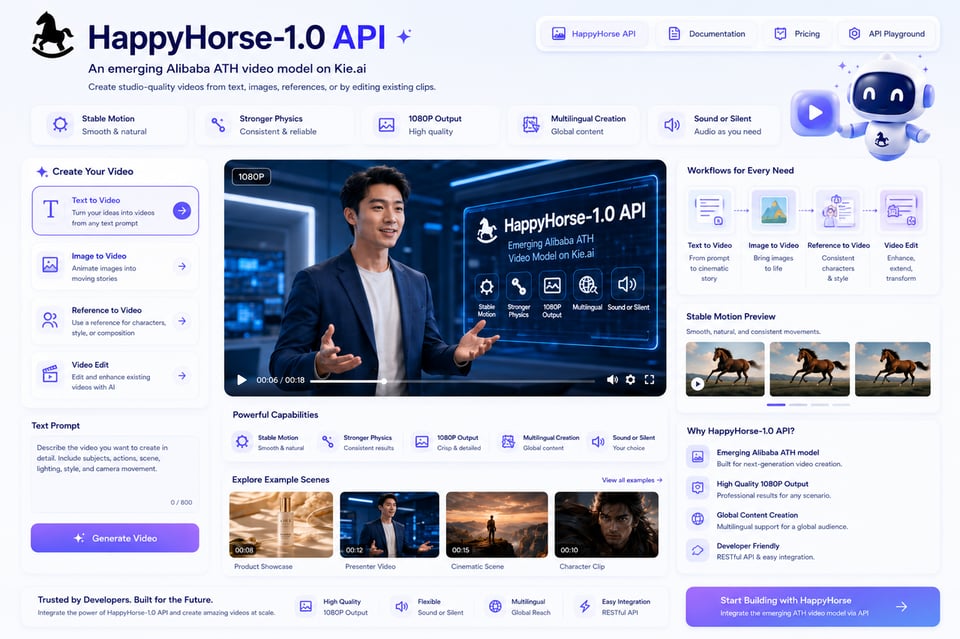The width and height of the screenshot is (960, 639).
Task: Click the arrow next to Video Edit
Action: point(182,375)
